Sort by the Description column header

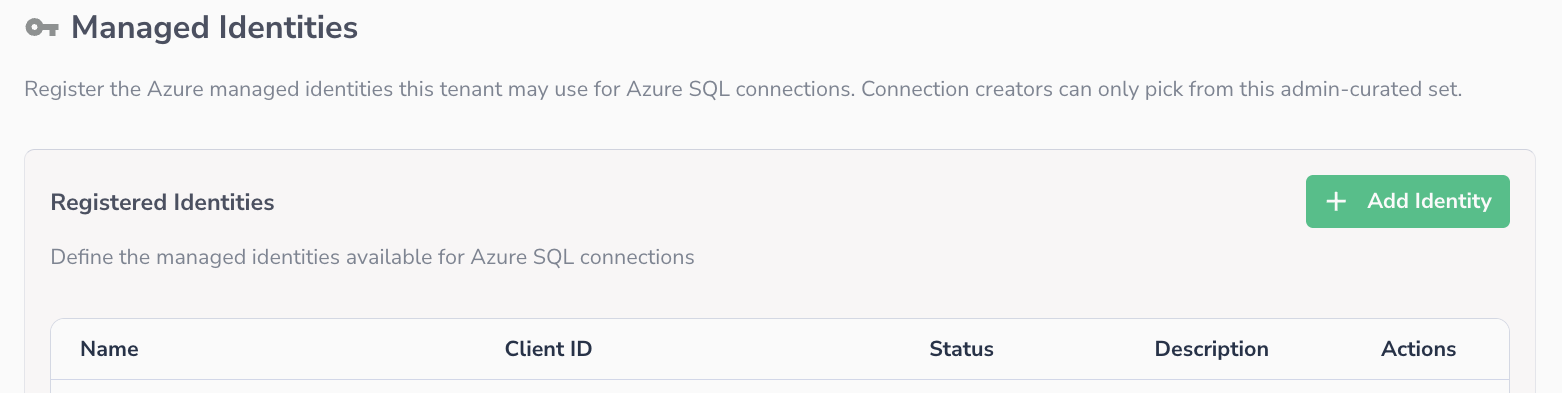[x=1211, y=349]
